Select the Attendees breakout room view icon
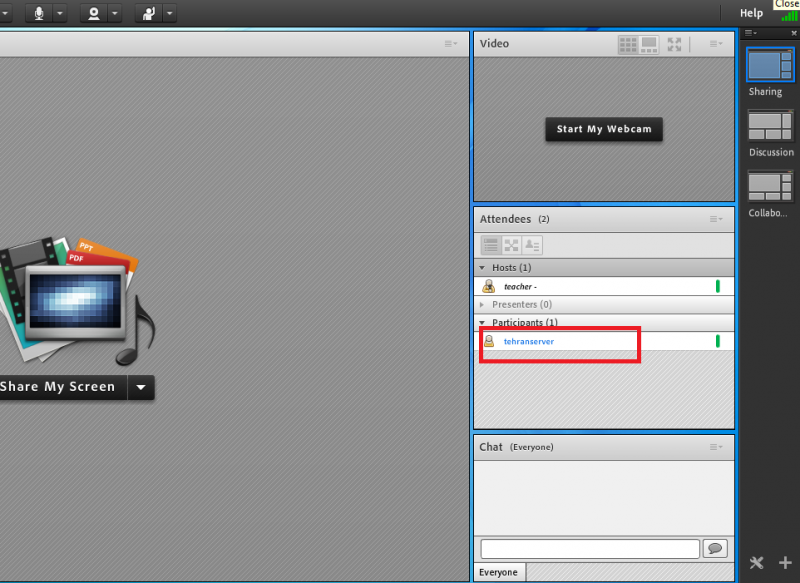 [x=511, y=245]
